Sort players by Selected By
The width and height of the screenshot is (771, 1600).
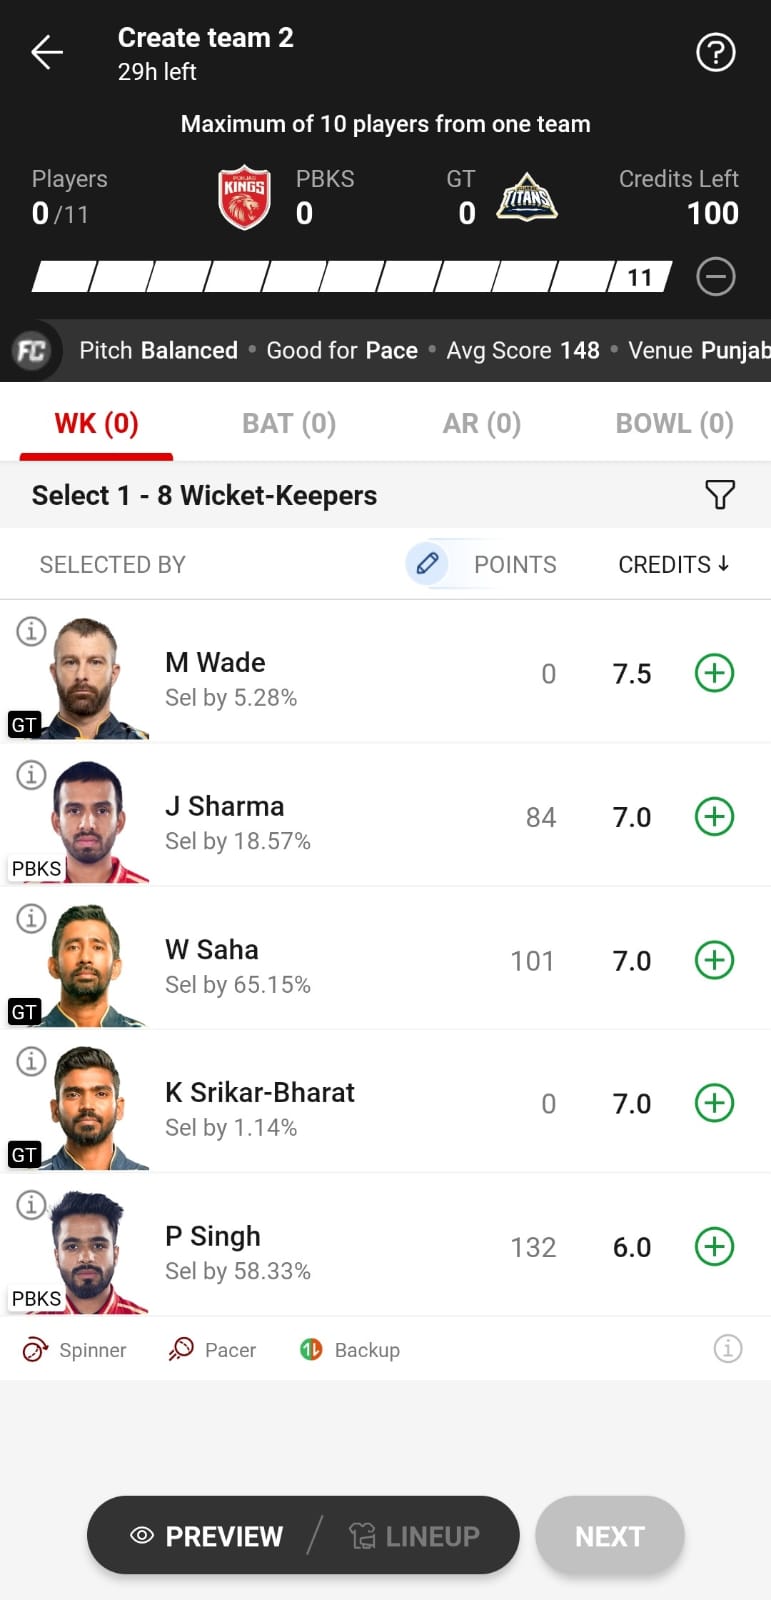tap(113, 565)
